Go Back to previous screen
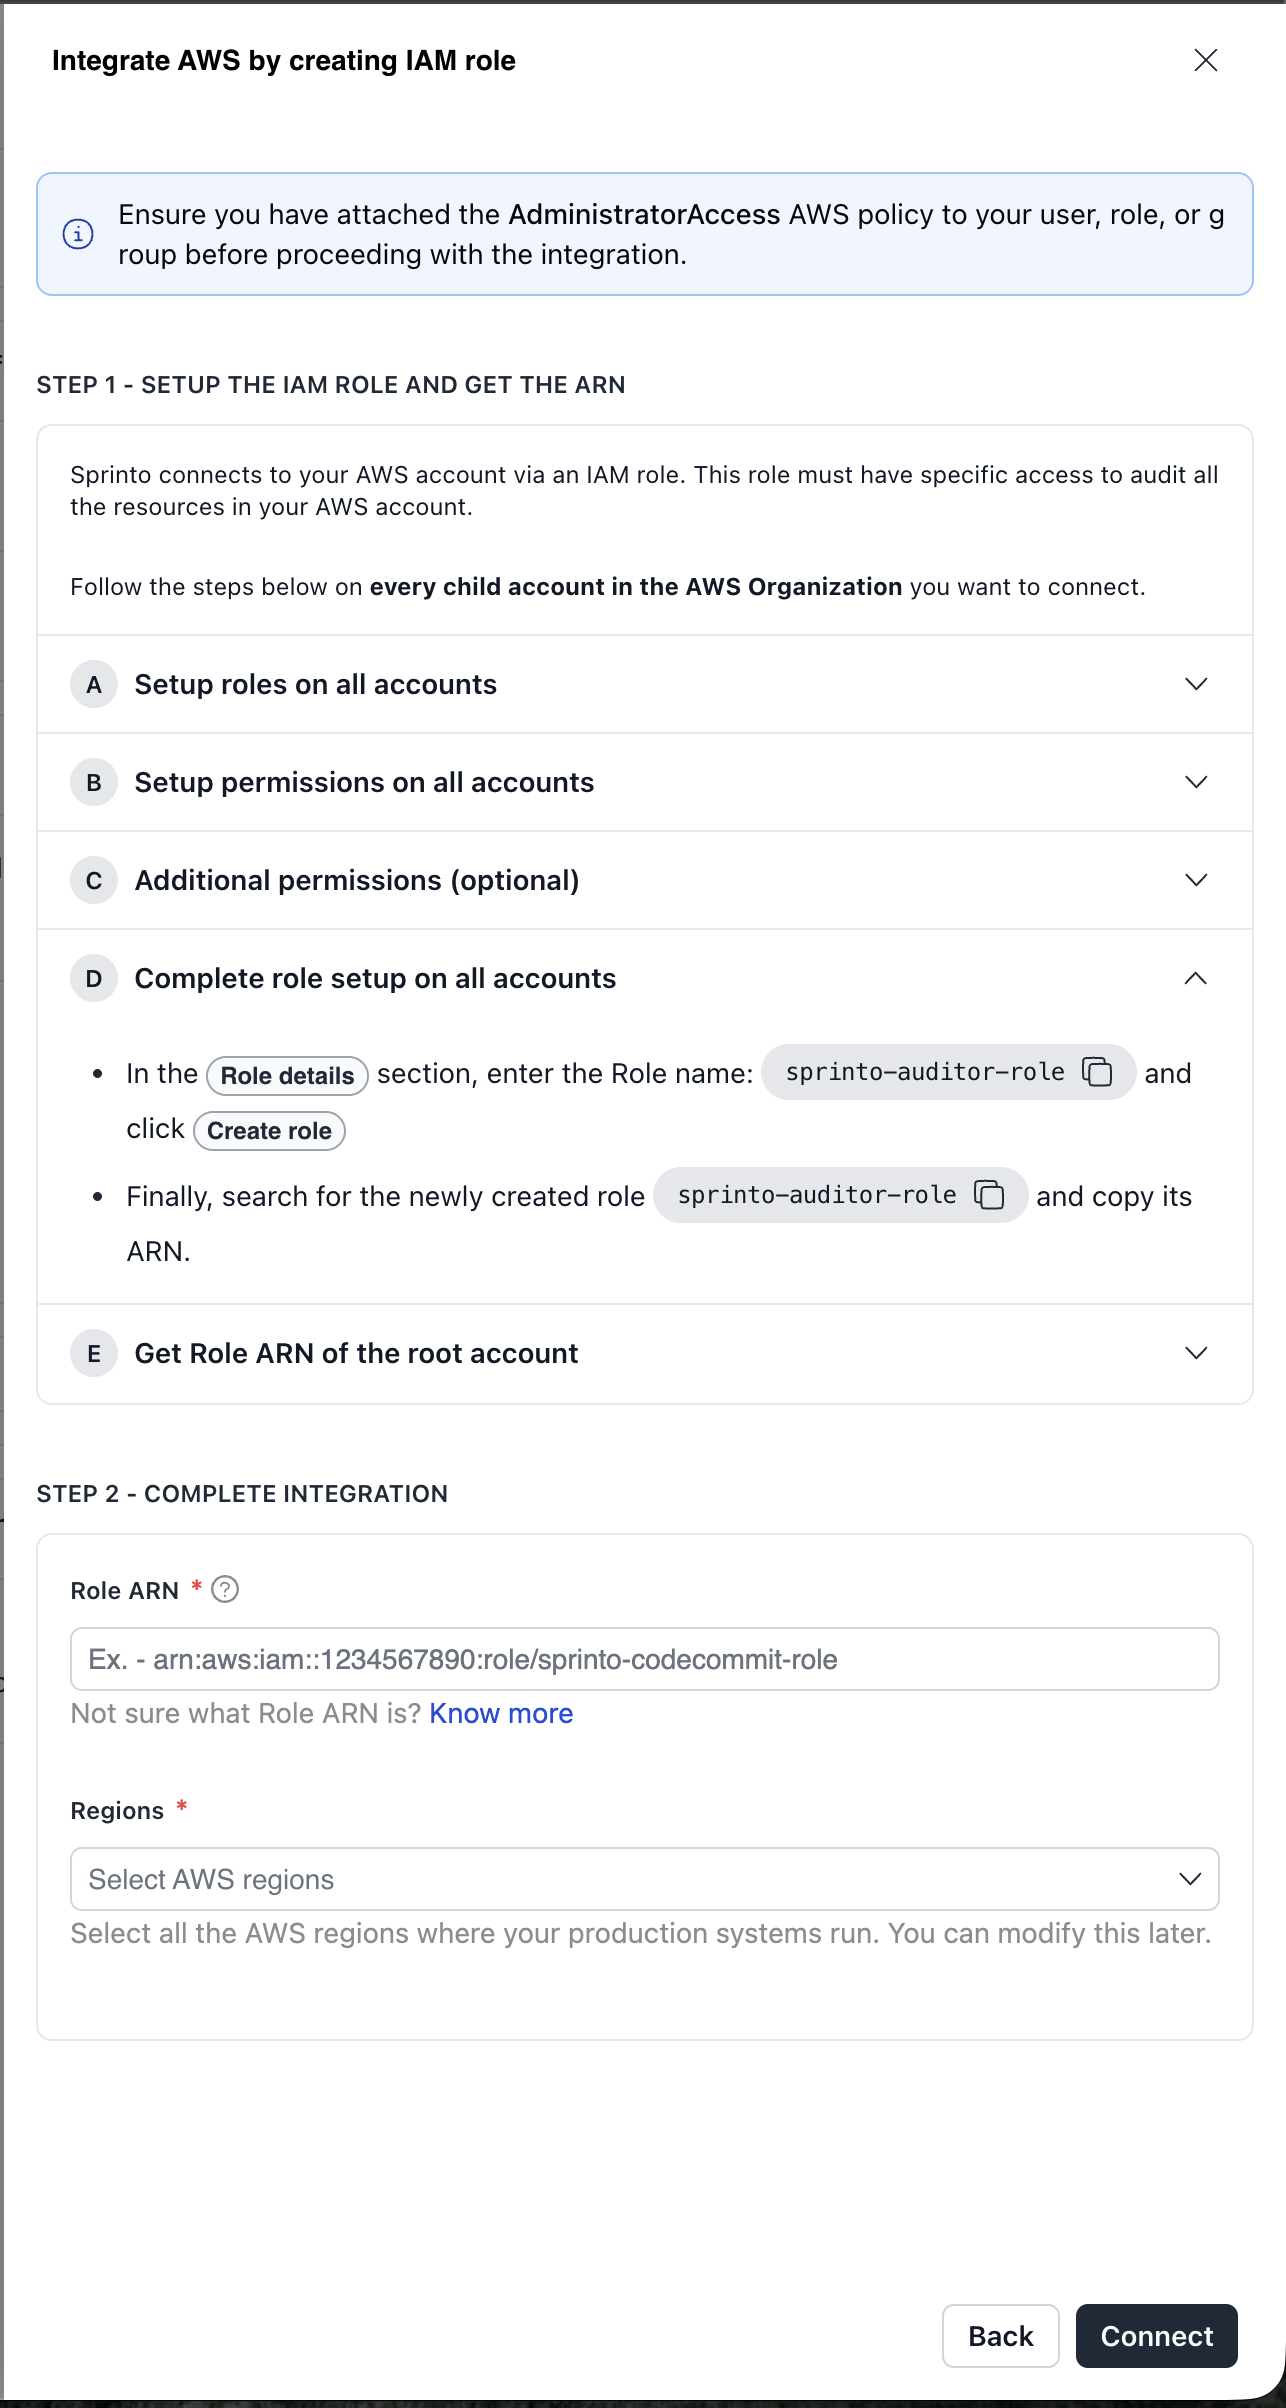The height and width of the screenshot is (2408, 1286). pos(1000,2336)
